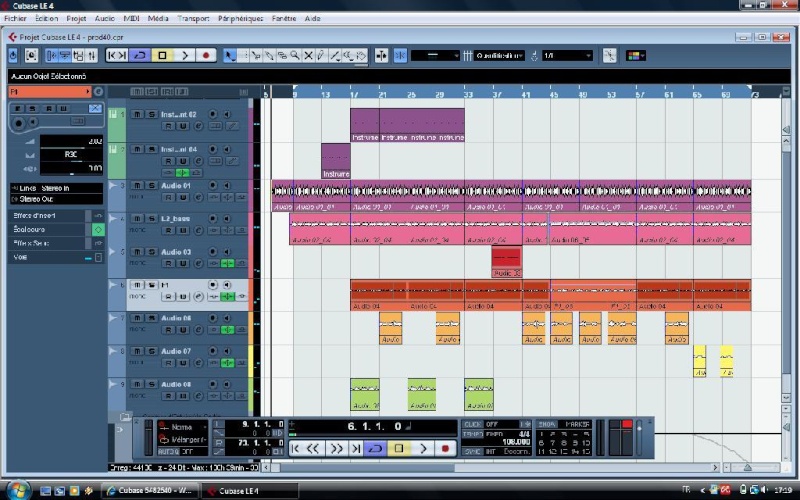This screenshot has height=500, width=800.
Task: Show the Inspector panel
Action: click(52, 55)
